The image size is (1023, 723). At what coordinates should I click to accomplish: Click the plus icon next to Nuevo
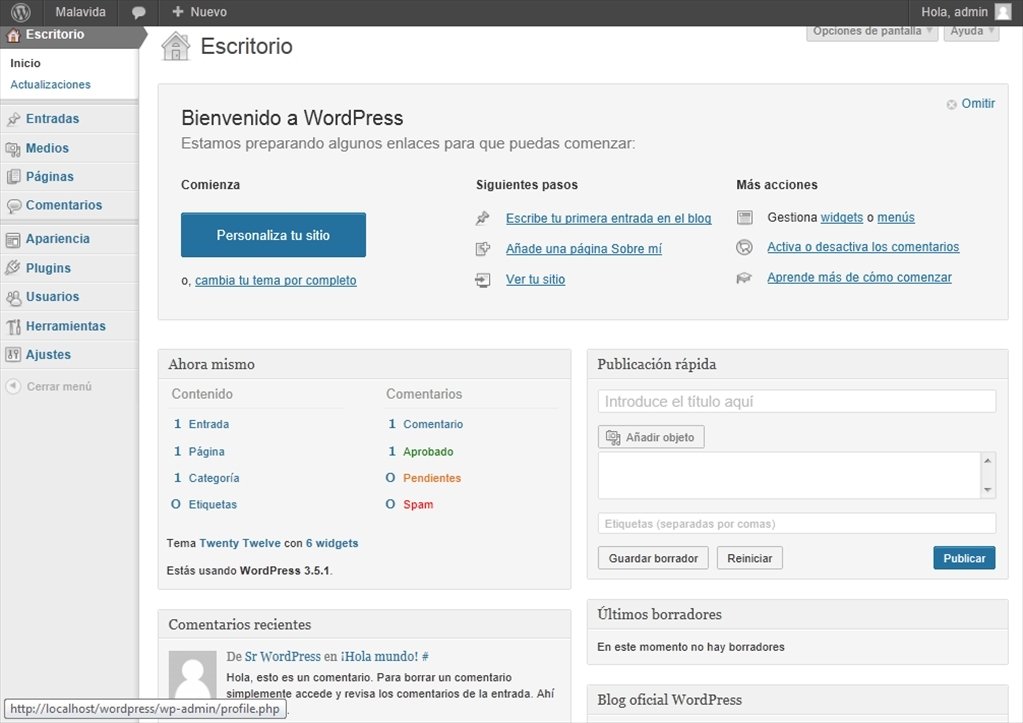point(177,12)
